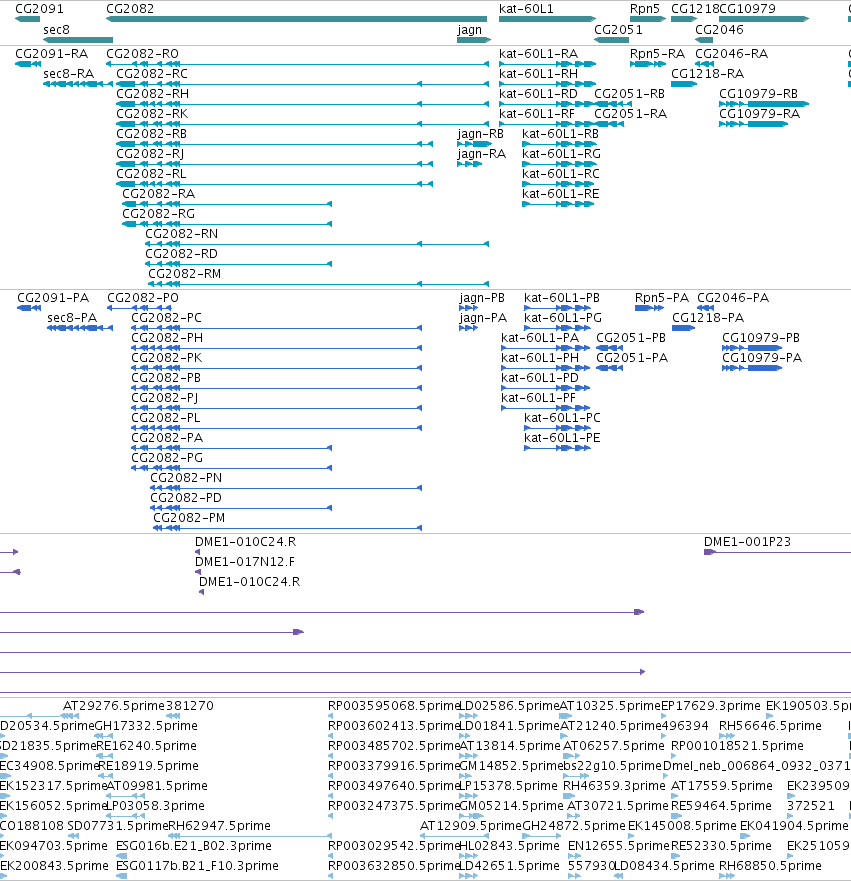Select the sec8 gene label
Image resolution: width=851 pixels, height=881 pixels.
(x=56, y=30)
